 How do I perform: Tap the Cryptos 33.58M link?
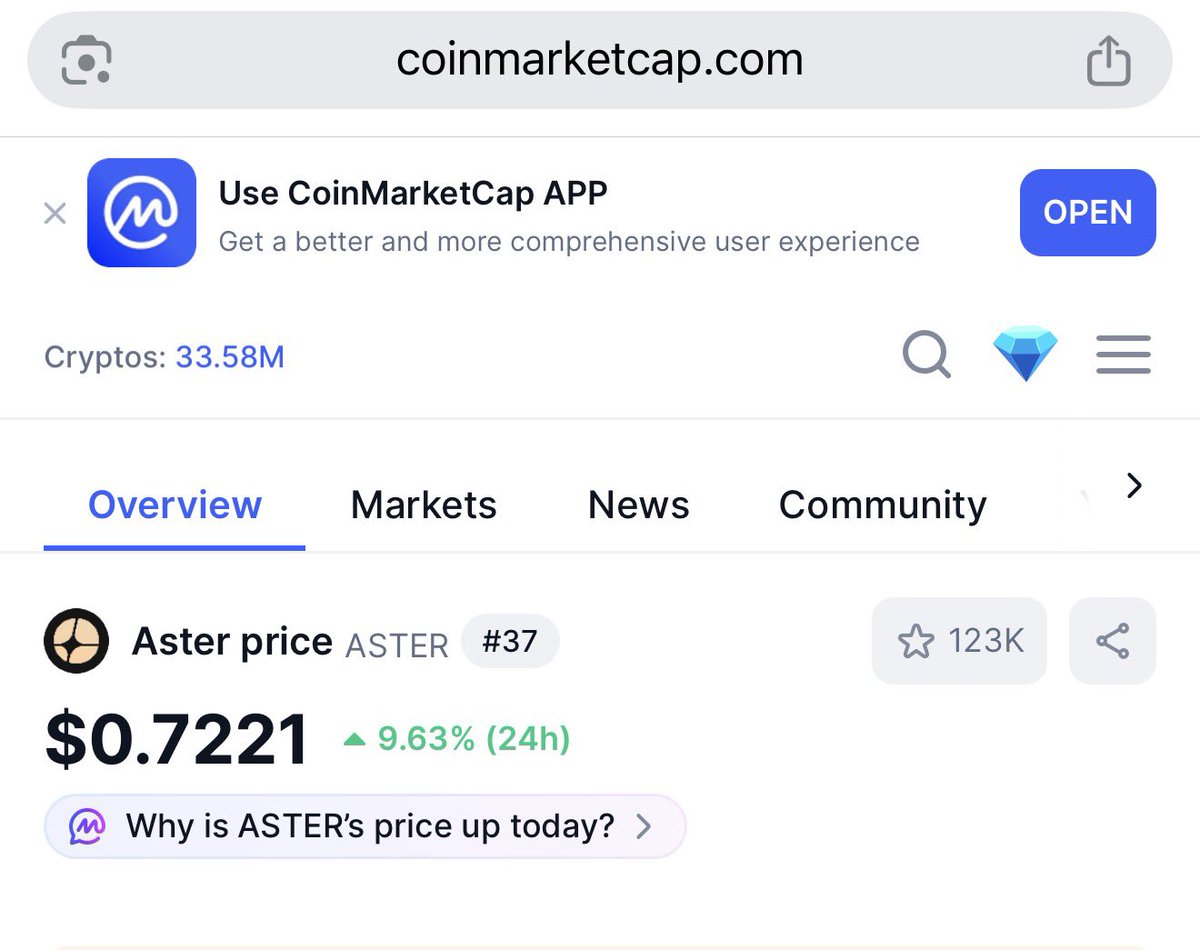(x=230, y=357)
